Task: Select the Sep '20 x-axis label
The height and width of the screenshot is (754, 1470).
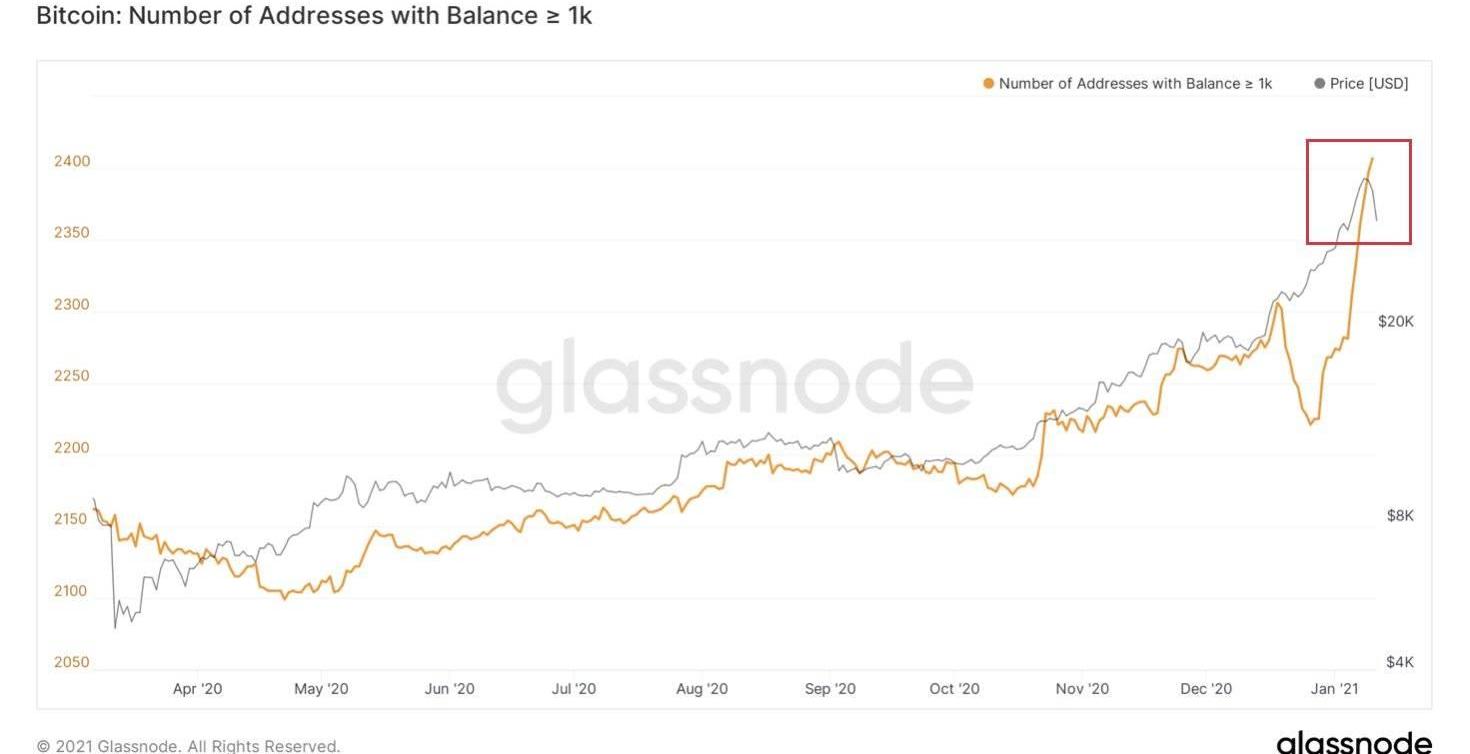Action: click(830, 689)
